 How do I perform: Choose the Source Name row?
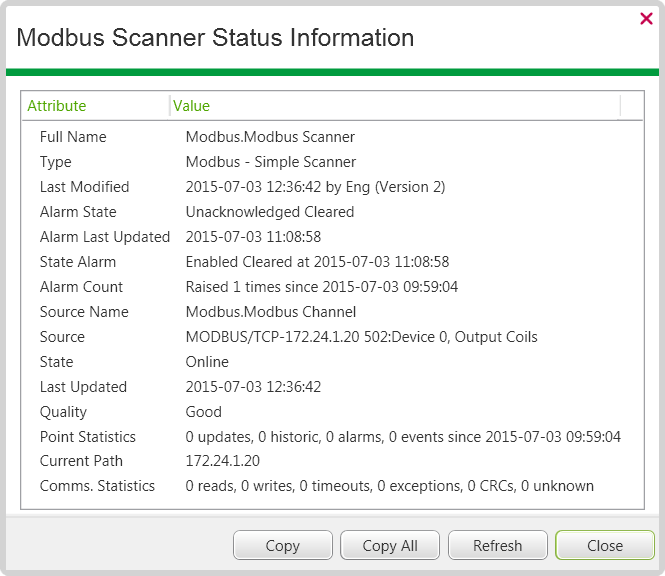[x=84, y=312]
